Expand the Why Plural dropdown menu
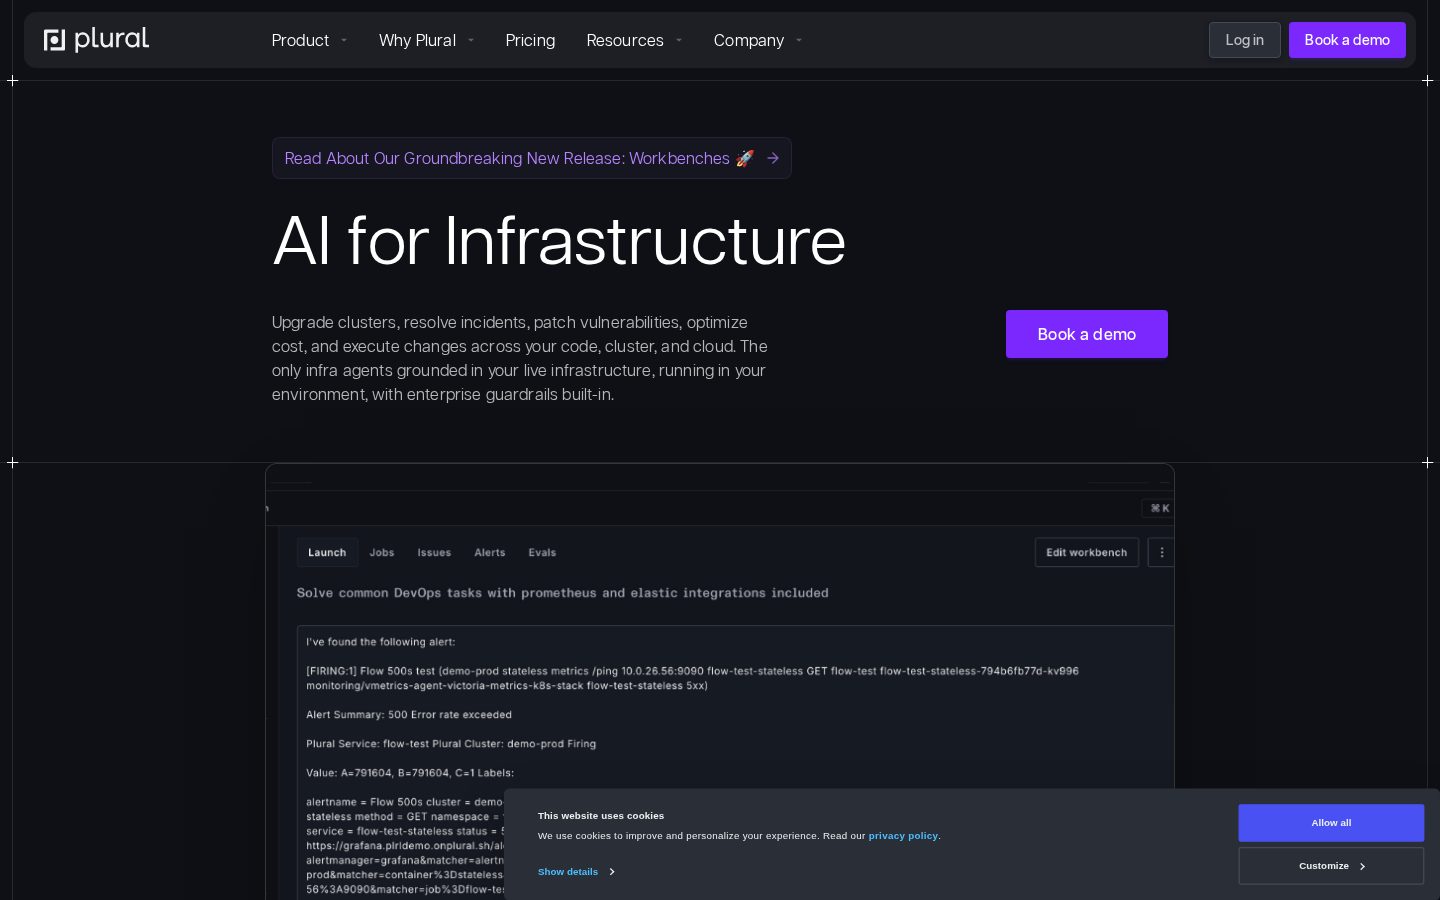The height and width of the screenshot is (900, 1440). coord(426,40)
